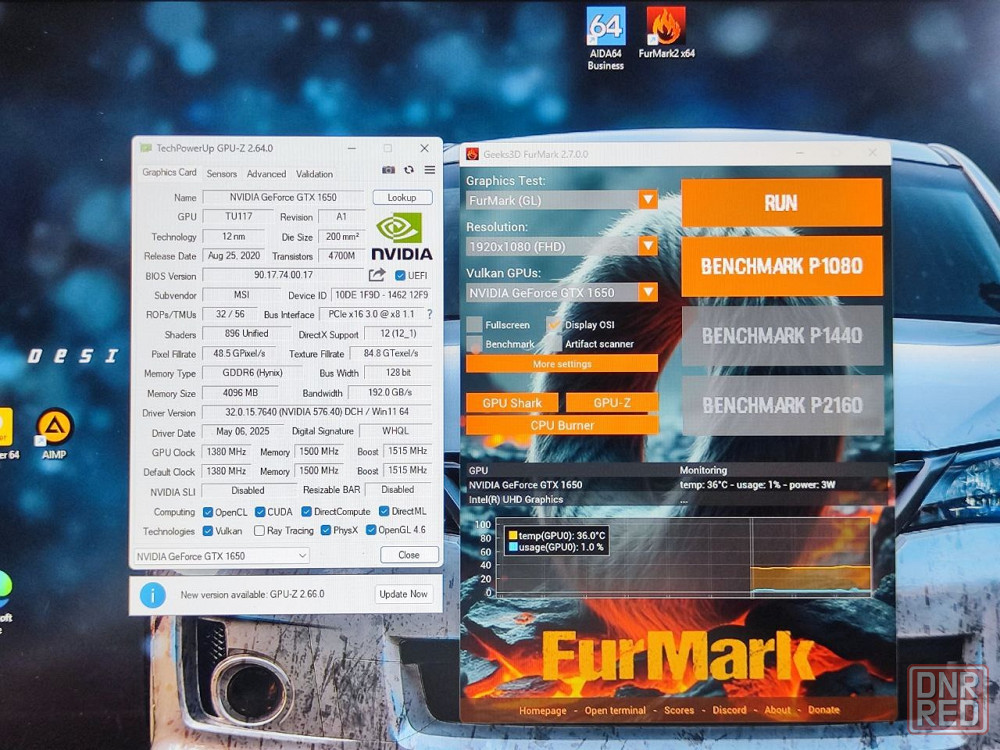Viewport: 1000px width, 750px height.
Task: Select NVIDIA GeForce GTX 1650 monitoring row
Action: click(x=677, y=485)
